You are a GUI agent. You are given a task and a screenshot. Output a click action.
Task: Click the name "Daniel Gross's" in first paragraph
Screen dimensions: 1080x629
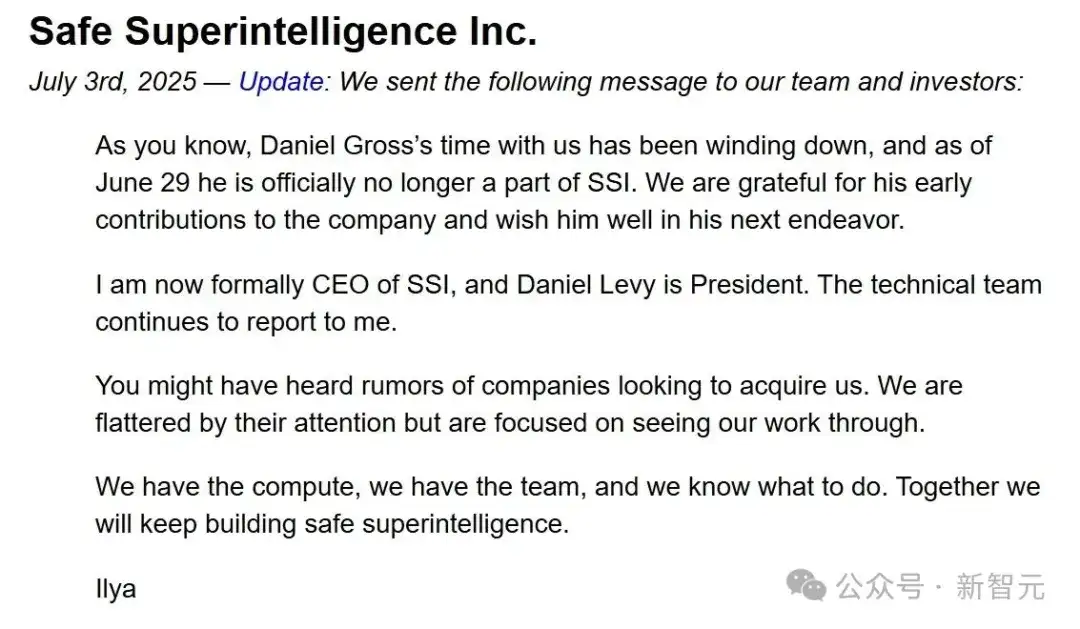[346, 146]
